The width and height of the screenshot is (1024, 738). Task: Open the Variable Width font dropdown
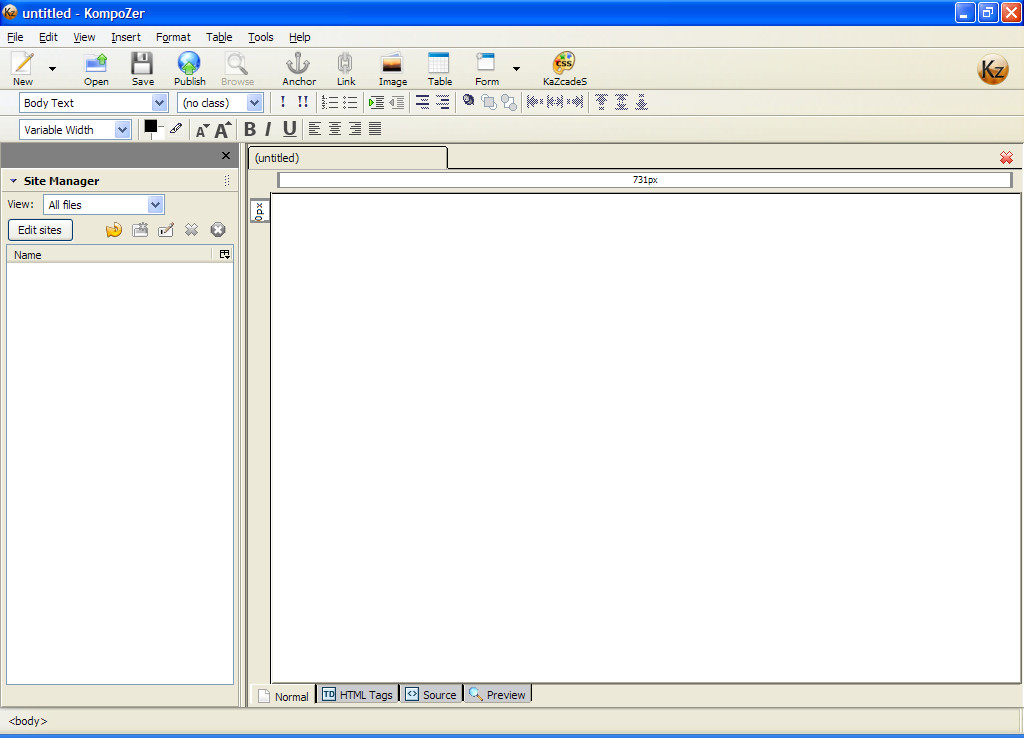pos(122,129)
